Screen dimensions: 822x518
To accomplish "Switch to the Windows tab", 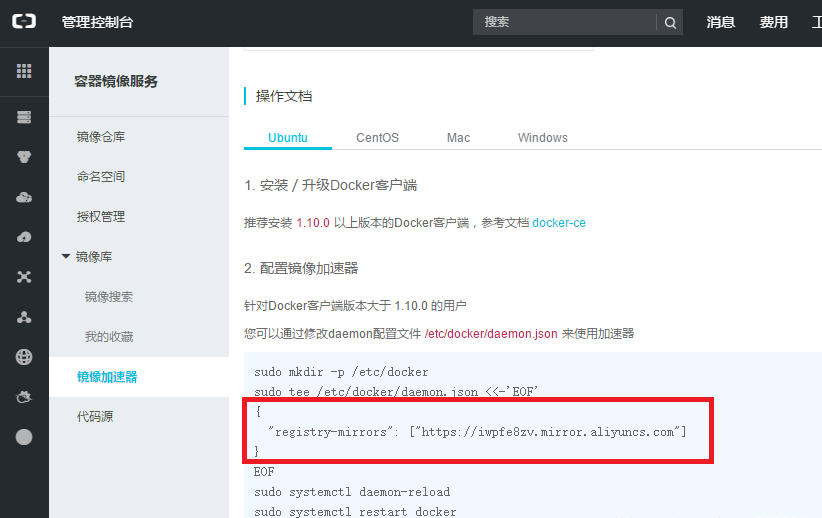I will tap(543, 138).
